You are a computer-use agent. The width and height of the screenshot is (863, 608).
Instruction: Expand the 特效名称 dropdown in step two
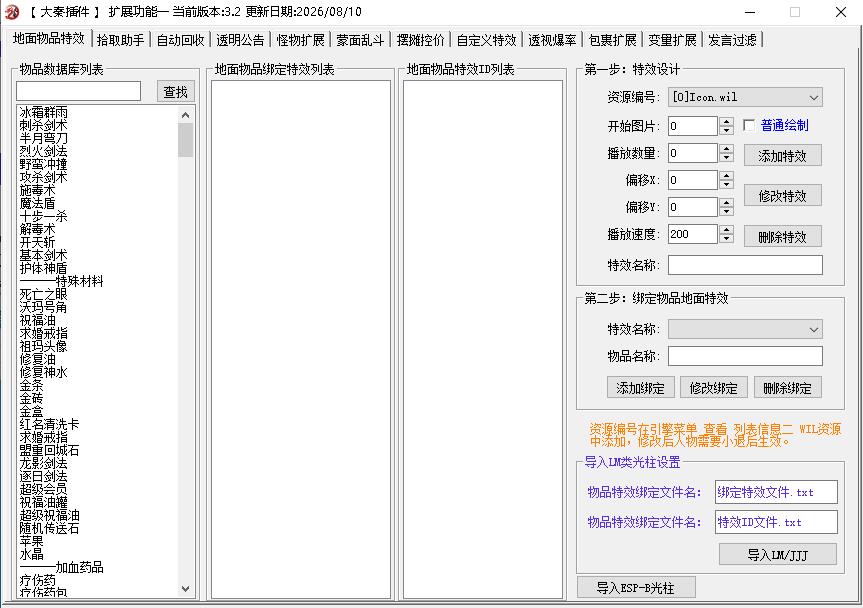(x=745, y=329)
